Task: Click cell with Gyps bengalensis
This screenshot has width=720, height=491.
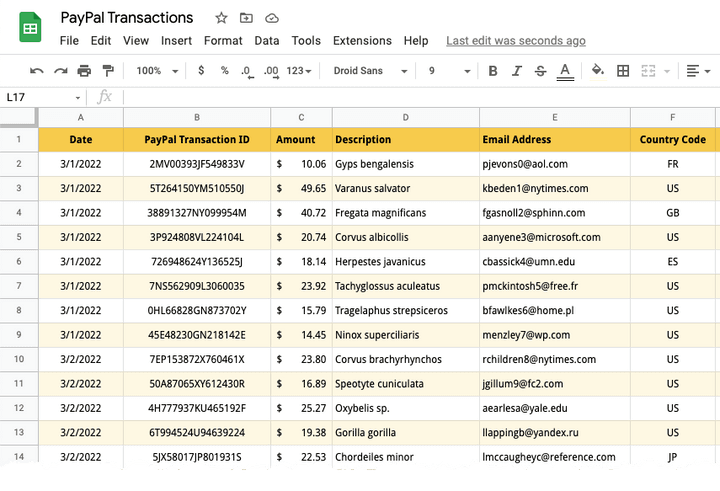Action: tap(405, 164)
